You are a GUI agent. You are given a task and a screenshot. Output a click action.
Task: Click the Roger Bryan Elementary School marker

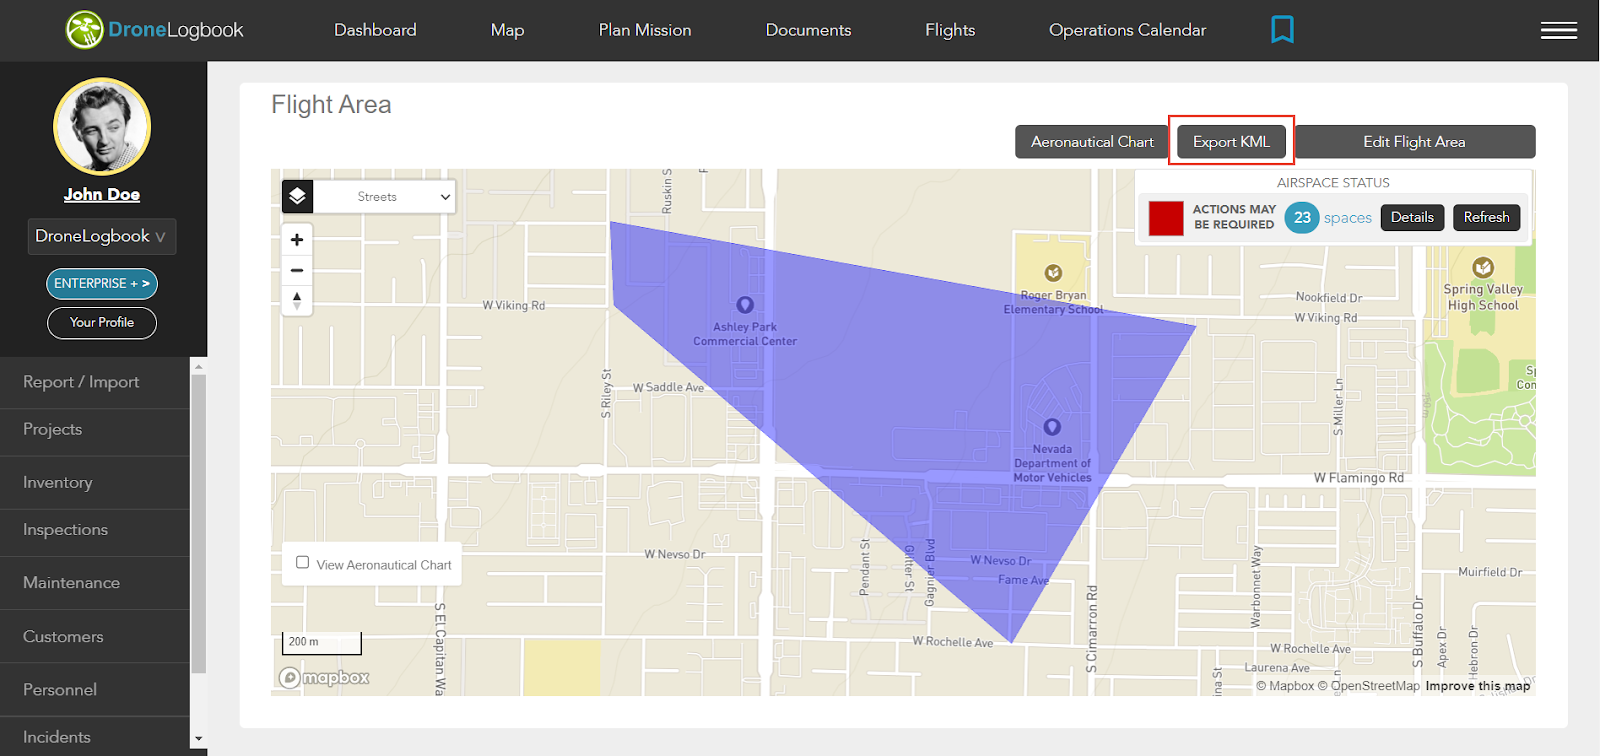tap(1053, 273)
